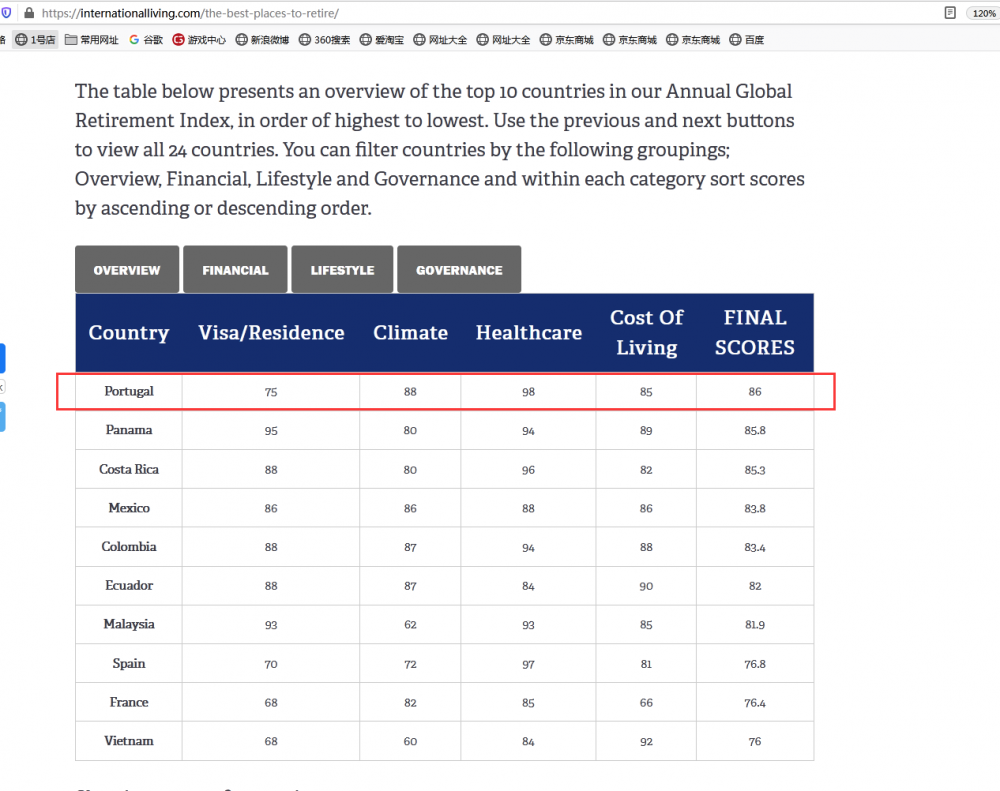Click the Spain country cell
Screen dimensions: 1000x791
click(129, 663)
